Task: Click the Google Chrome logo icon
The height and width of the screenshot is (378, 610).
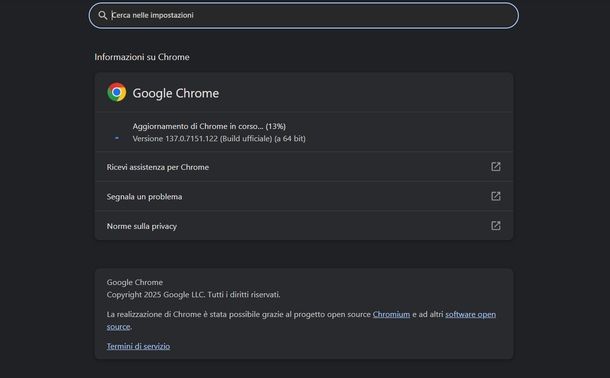Action: (117, 92)
